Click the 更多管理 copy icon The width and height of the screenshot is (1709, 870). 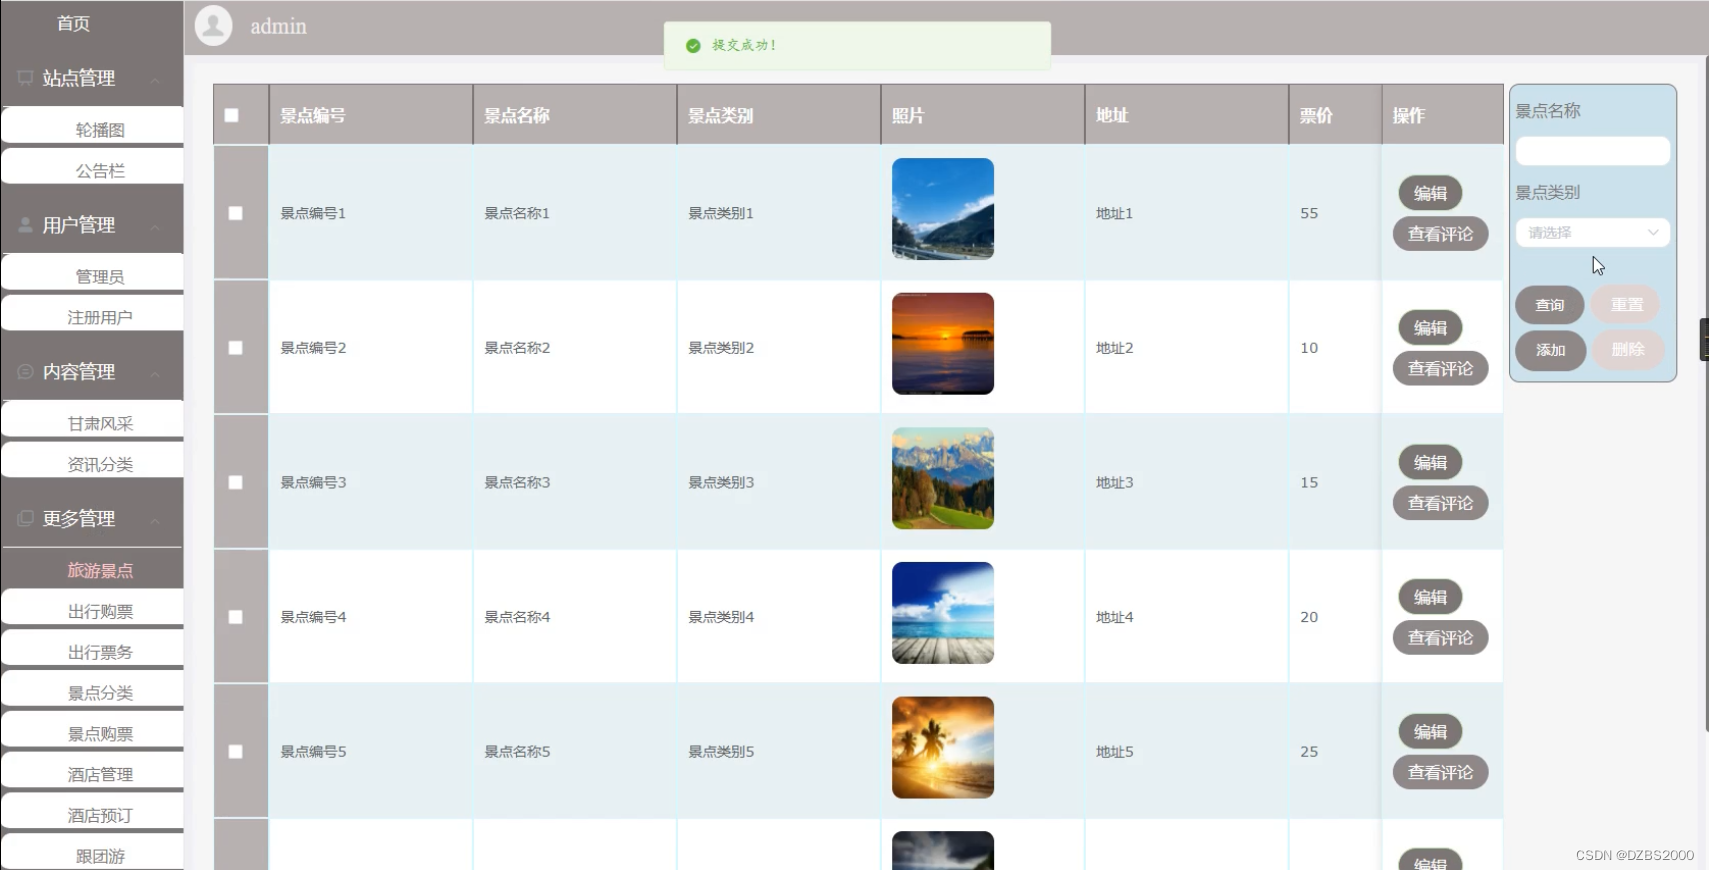point(25,519)
